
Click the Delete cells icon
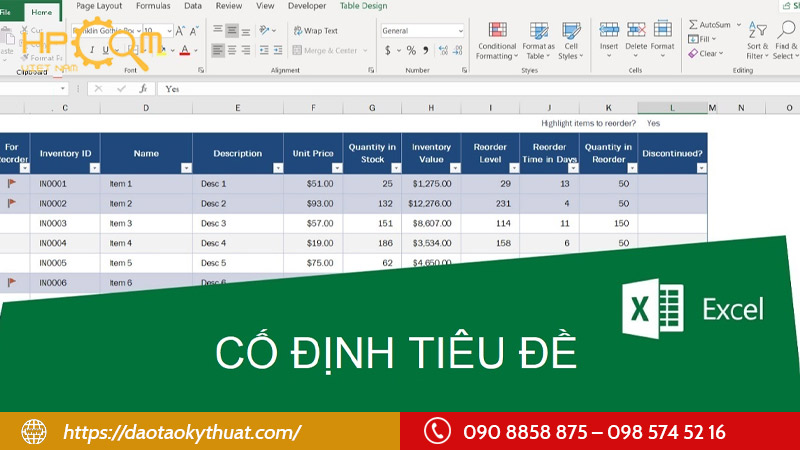pos(636,30)
